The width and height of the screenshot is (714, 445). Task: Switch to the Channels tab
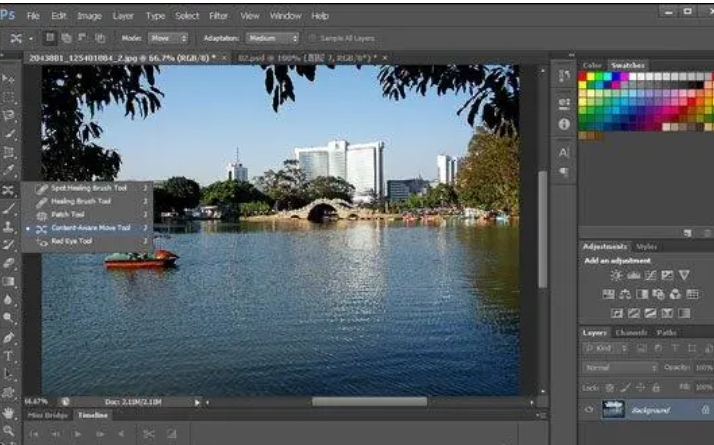pyautogui.click(x=631, y=332)
